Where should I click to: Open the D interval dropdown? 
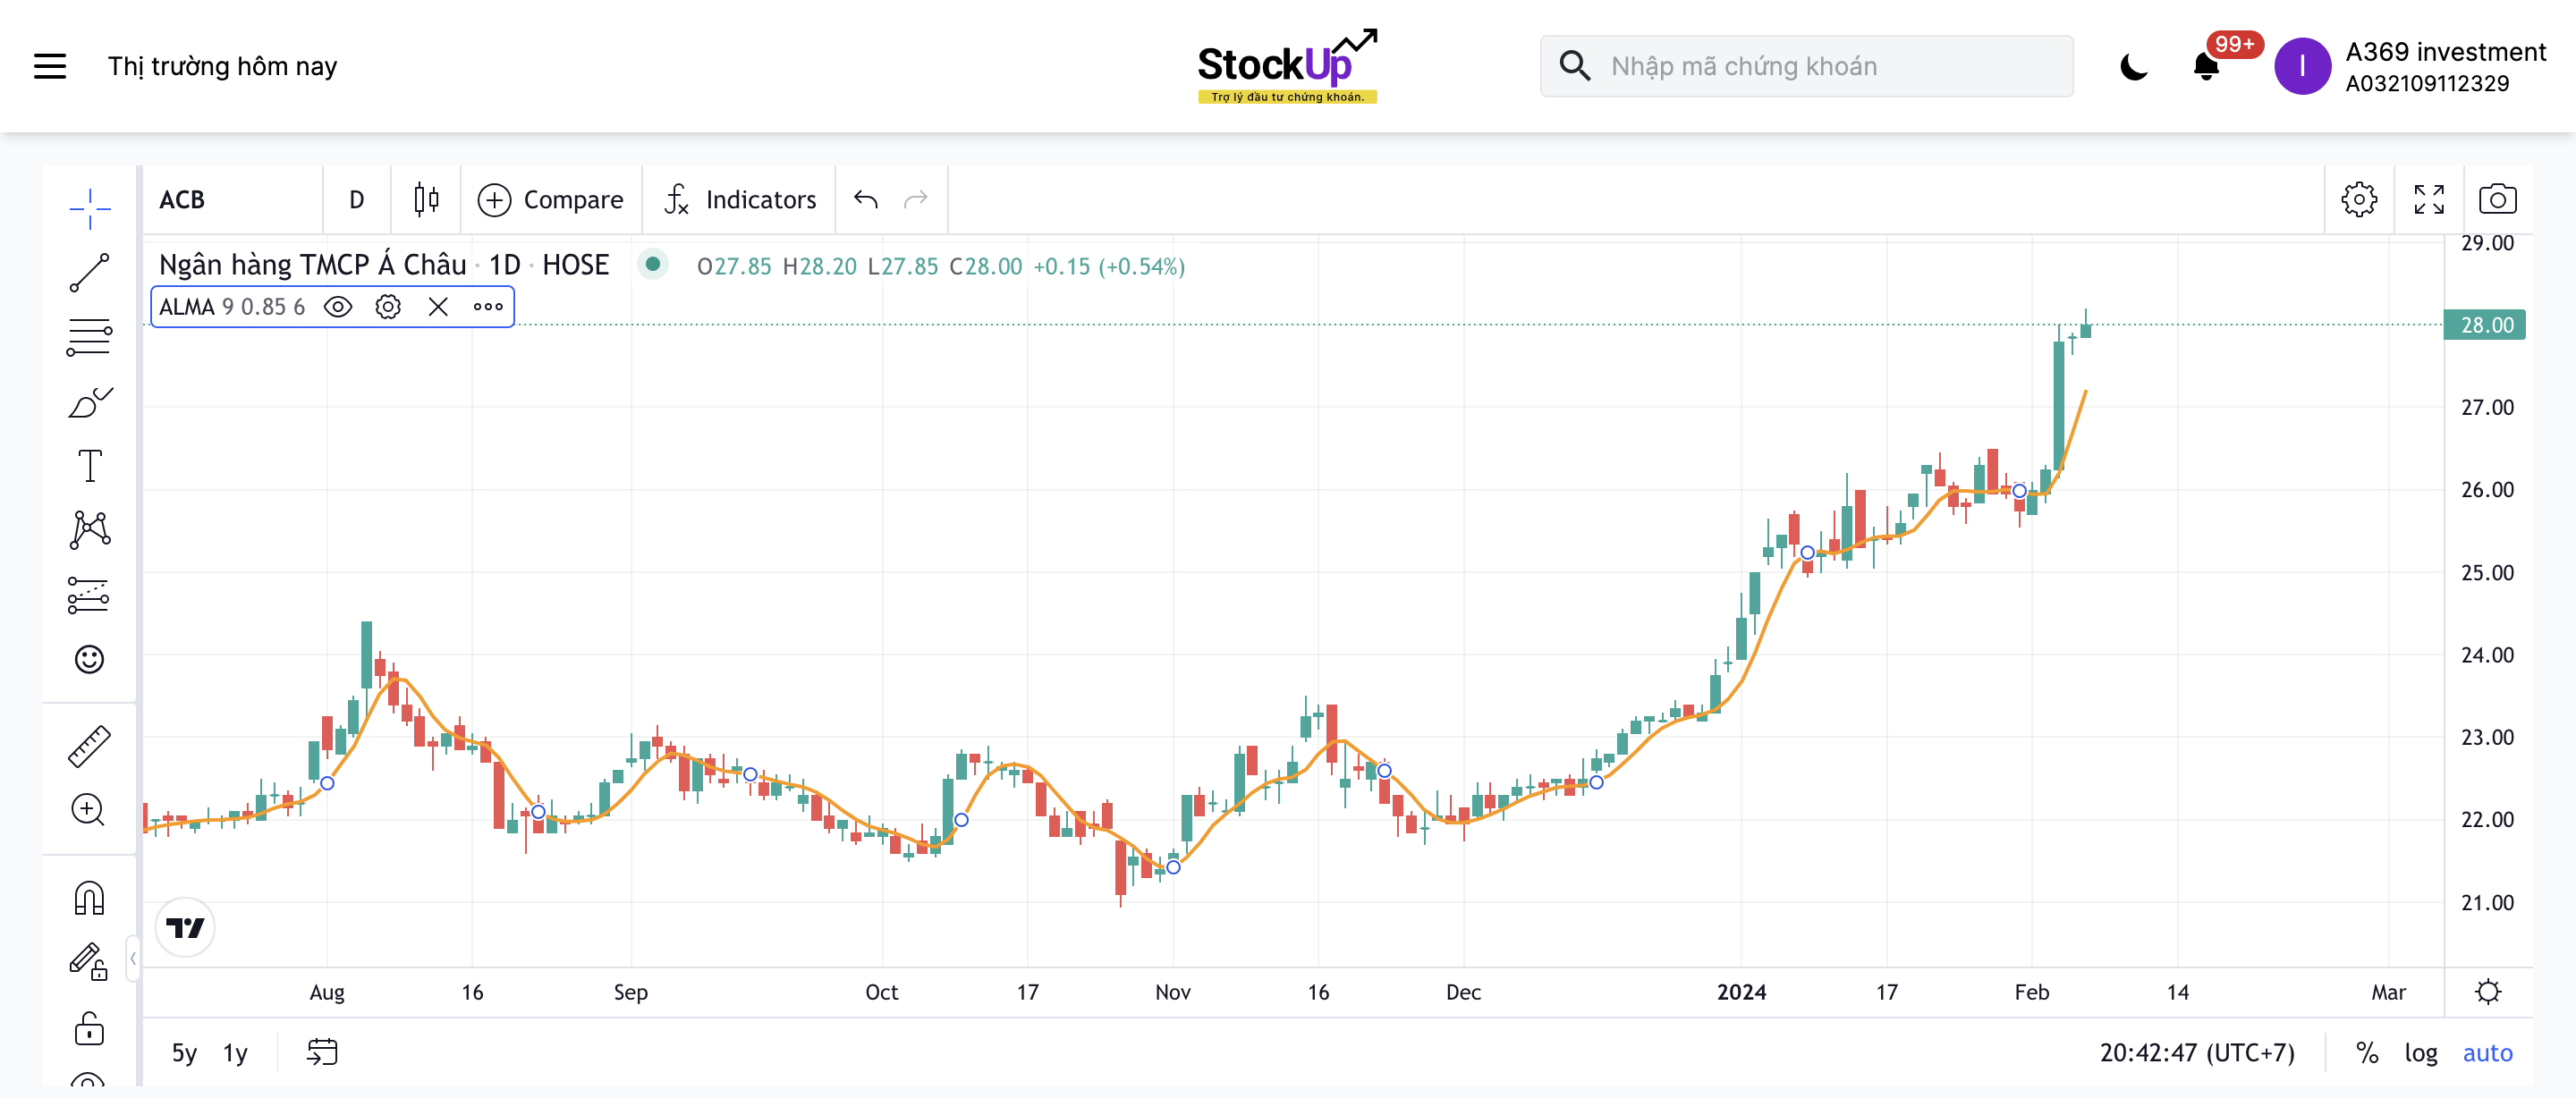pos(356,200)
